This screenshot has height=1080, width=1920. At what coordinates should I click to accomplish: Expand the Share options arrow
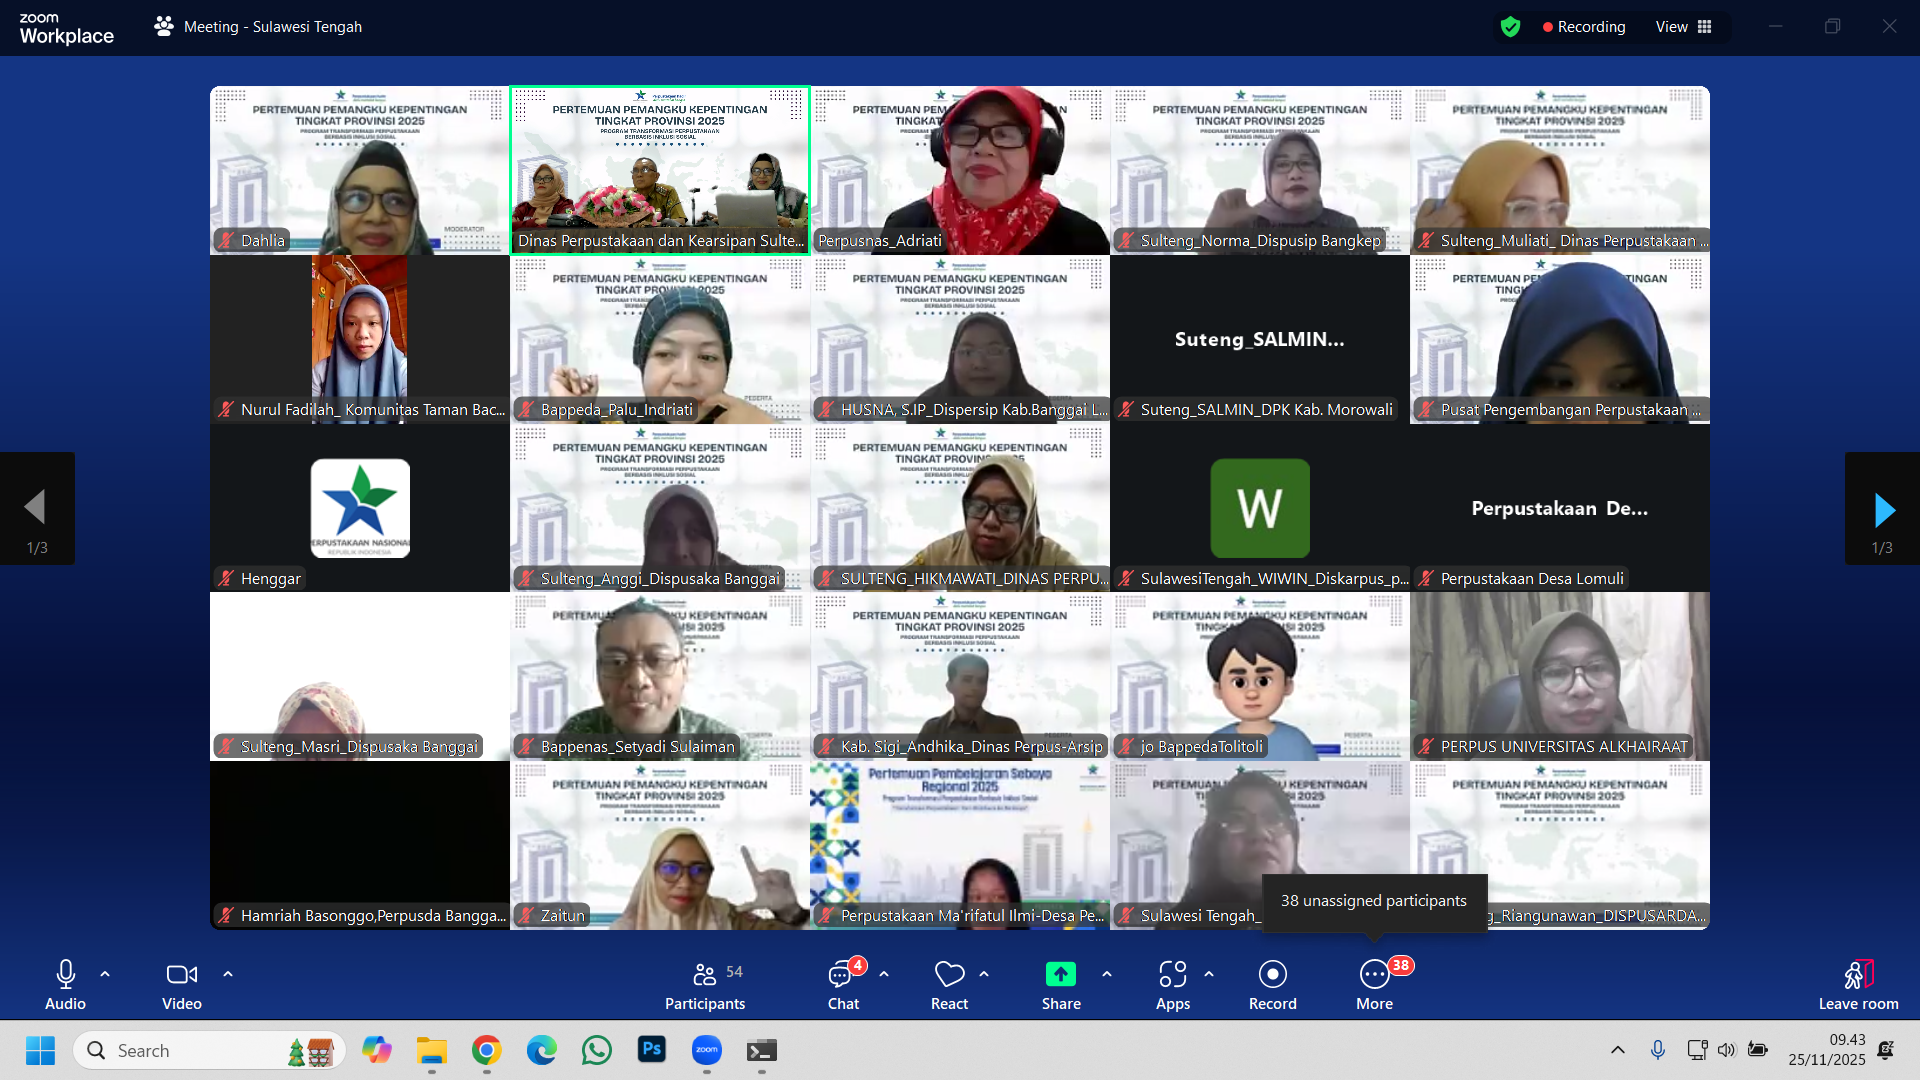point(1107,974)
